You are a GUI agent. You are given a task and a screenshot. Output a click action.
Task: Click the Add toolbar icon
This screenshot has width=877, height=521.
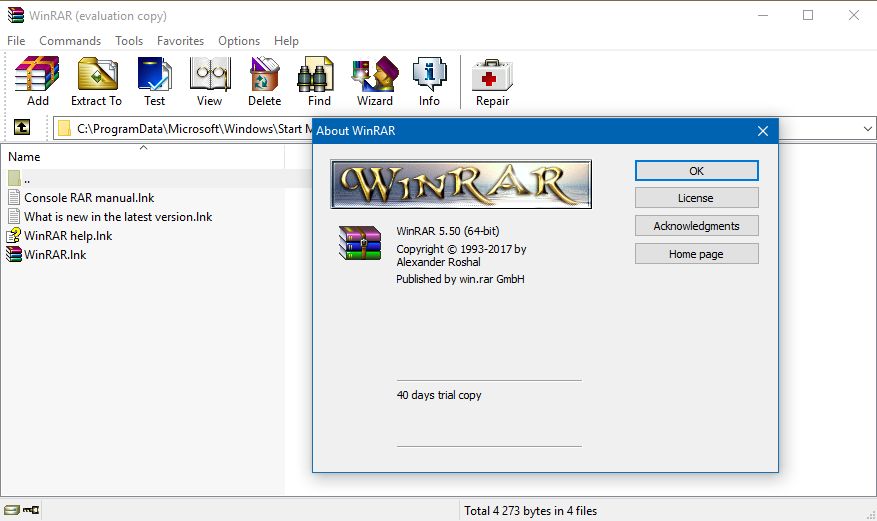tap(37, 74)
